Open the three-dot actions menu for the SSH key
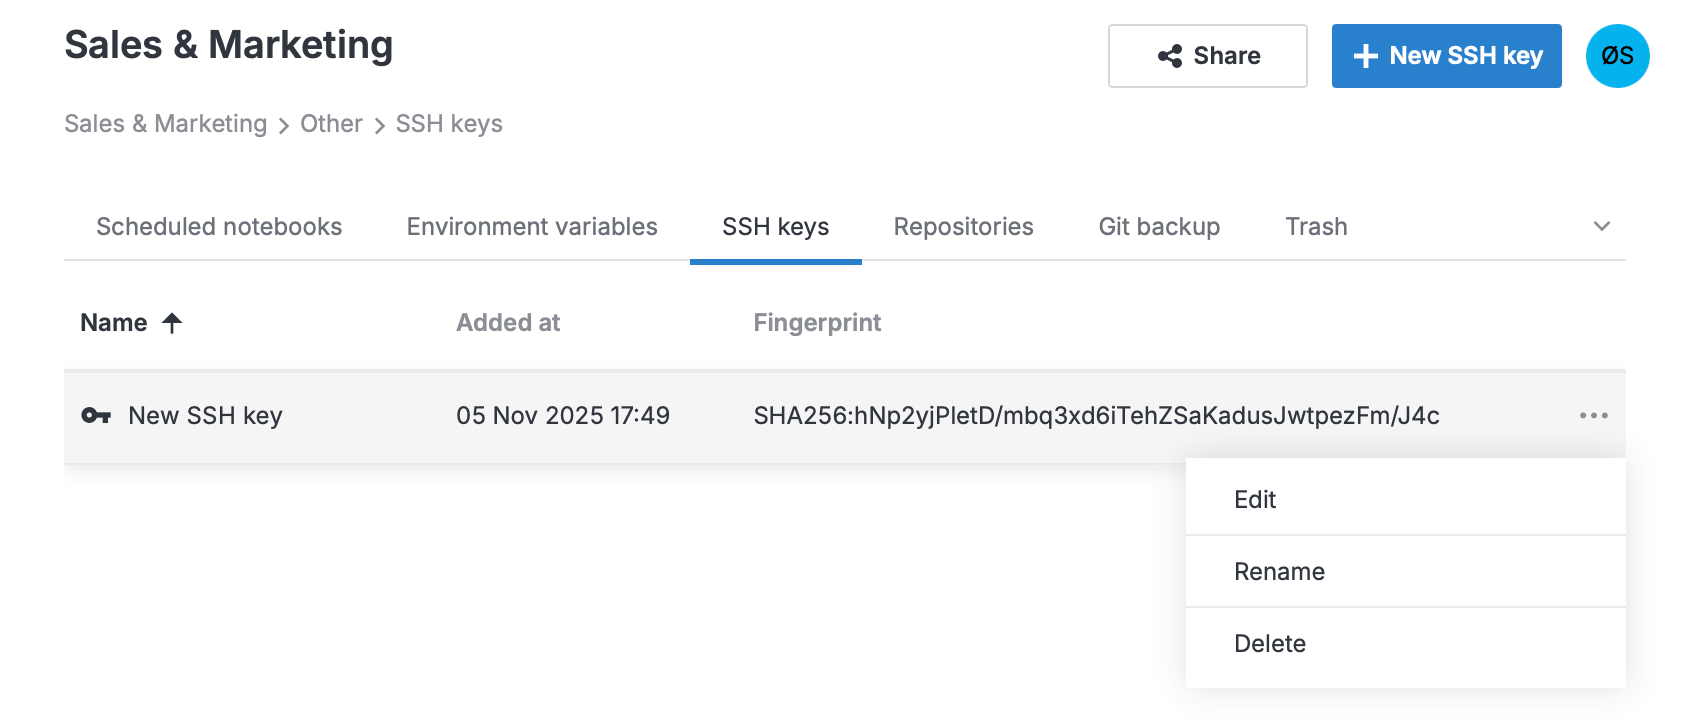The width and height of the screenshot is (1690, 720). 1594,416
